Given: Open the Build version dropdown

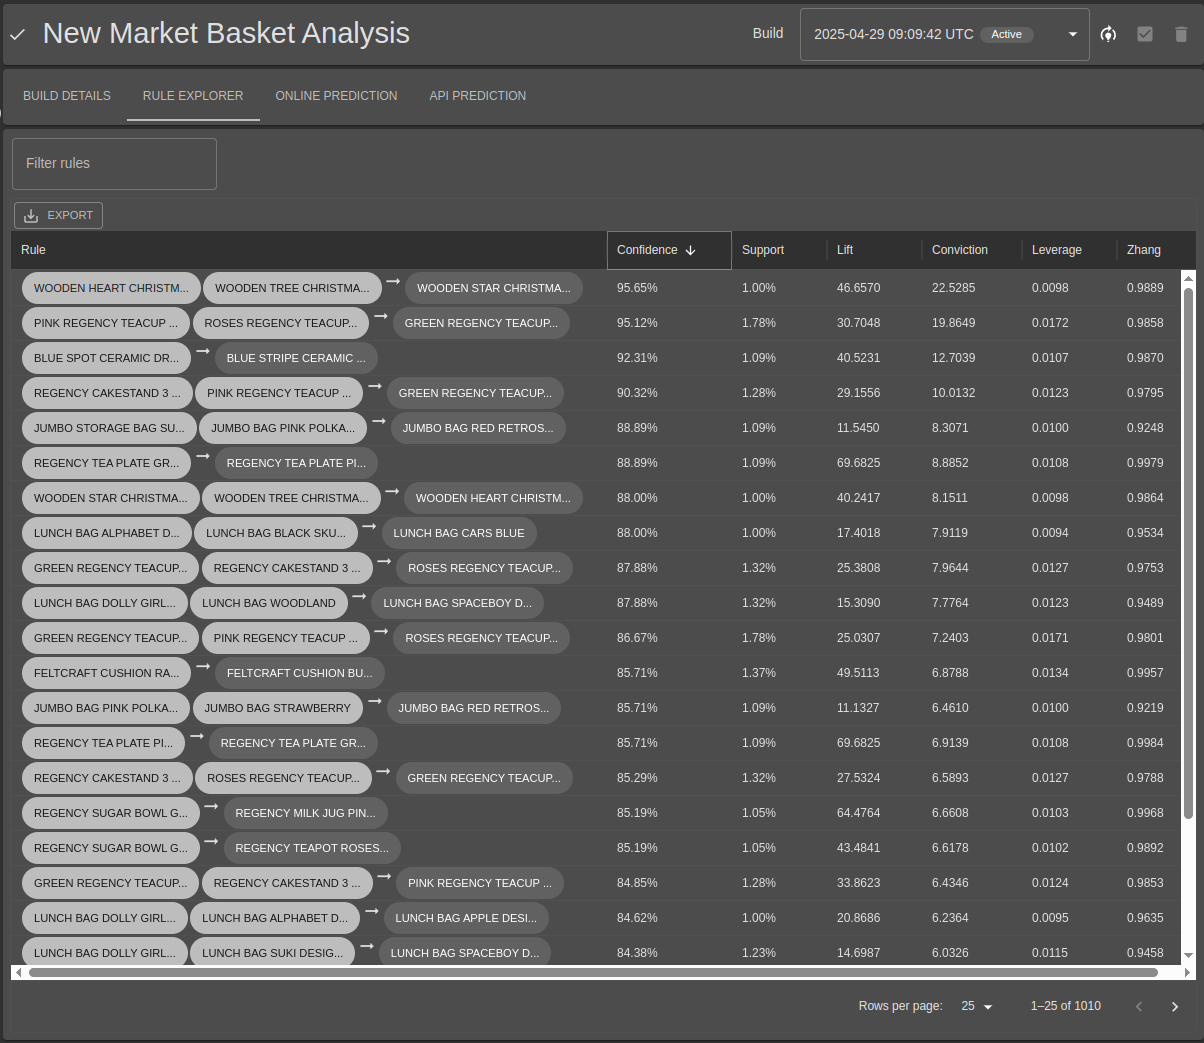Looking at the screenshot, I should click(944, 34).
